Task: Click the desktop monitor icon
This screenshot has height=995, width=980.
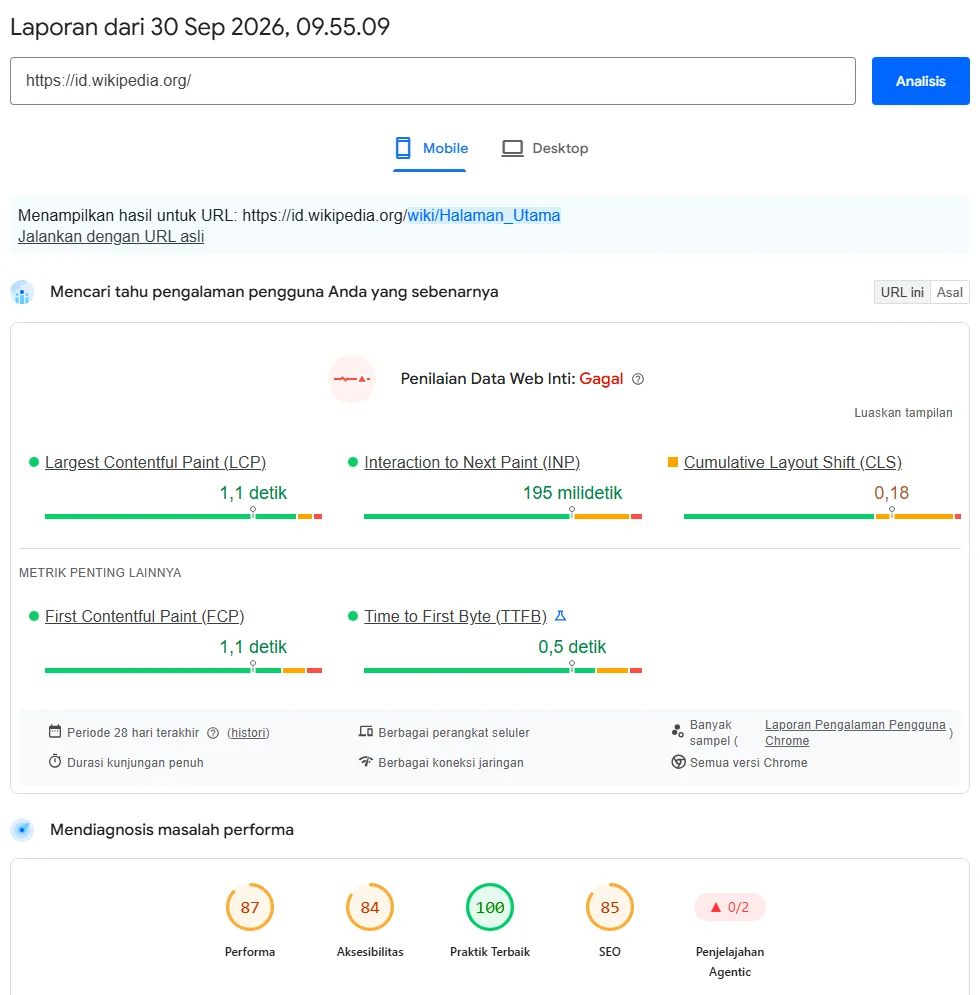Action: pyautogui.click(x=512, y=148)
